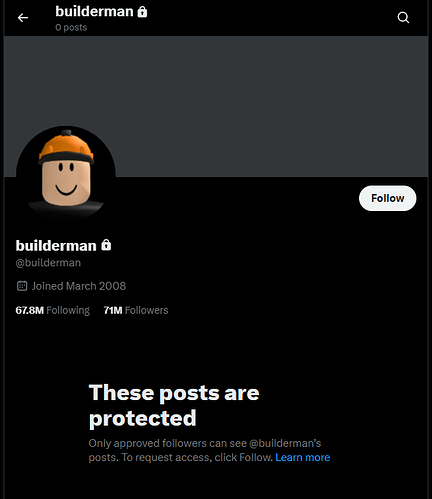Open the builderman hard-hat avatar picture

66,175
